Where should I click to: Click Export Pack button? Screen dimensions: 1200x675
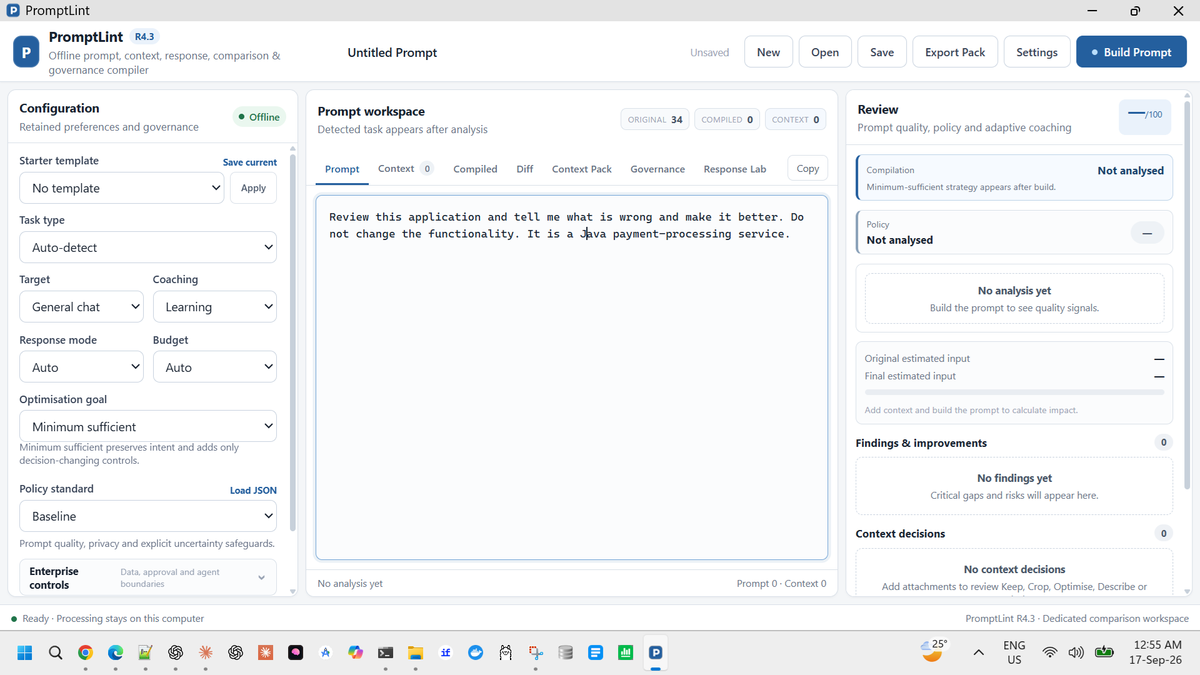pyautogui.click(x=955, y=52)
